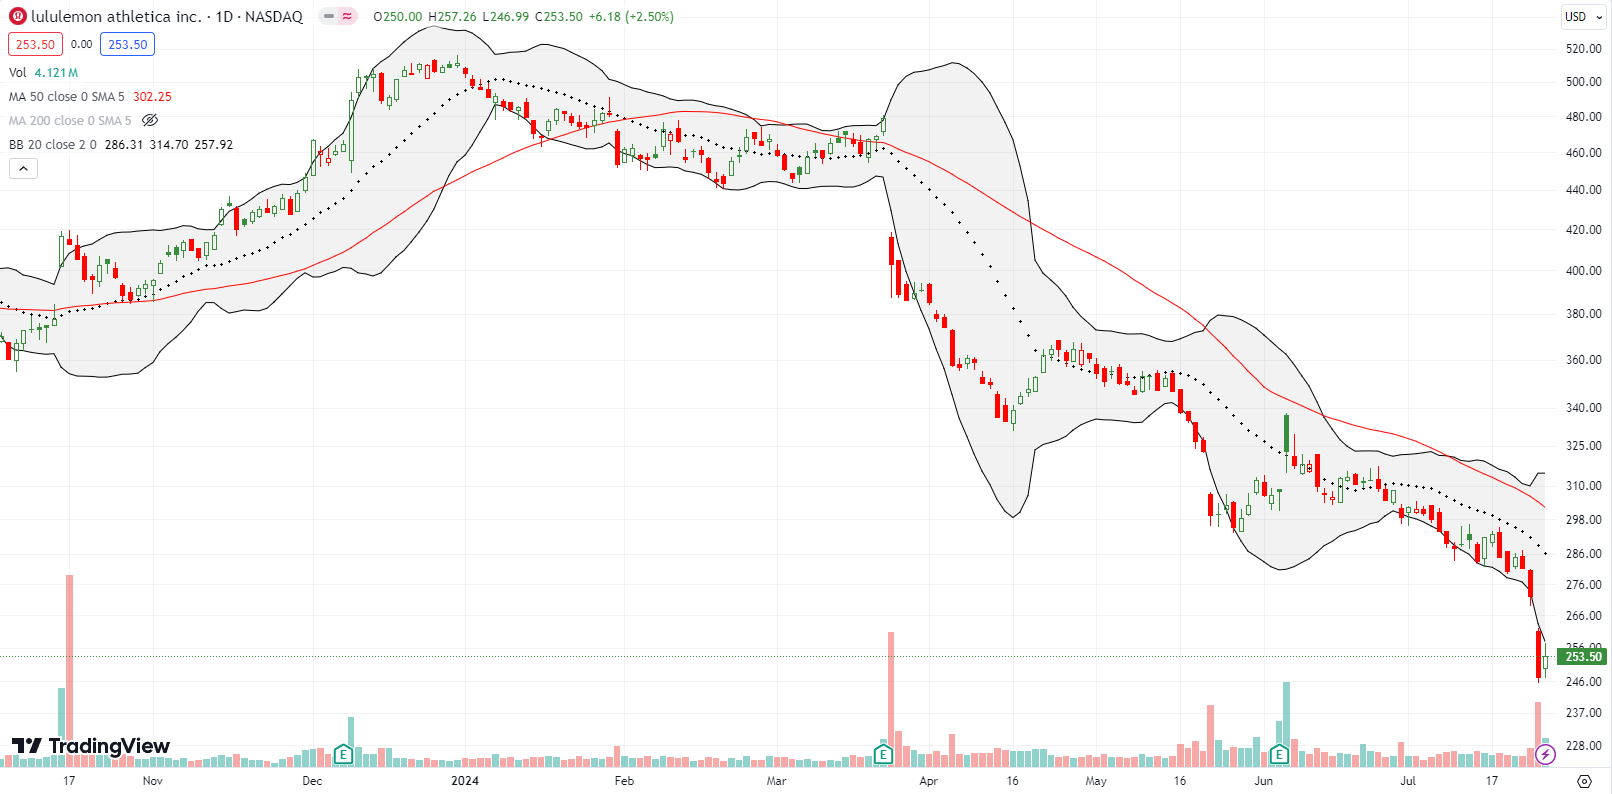The width and height of the screenshot is (1612, 794).
Task: Click the closing price C253.50 value
Action: click(x=558, y=16)
